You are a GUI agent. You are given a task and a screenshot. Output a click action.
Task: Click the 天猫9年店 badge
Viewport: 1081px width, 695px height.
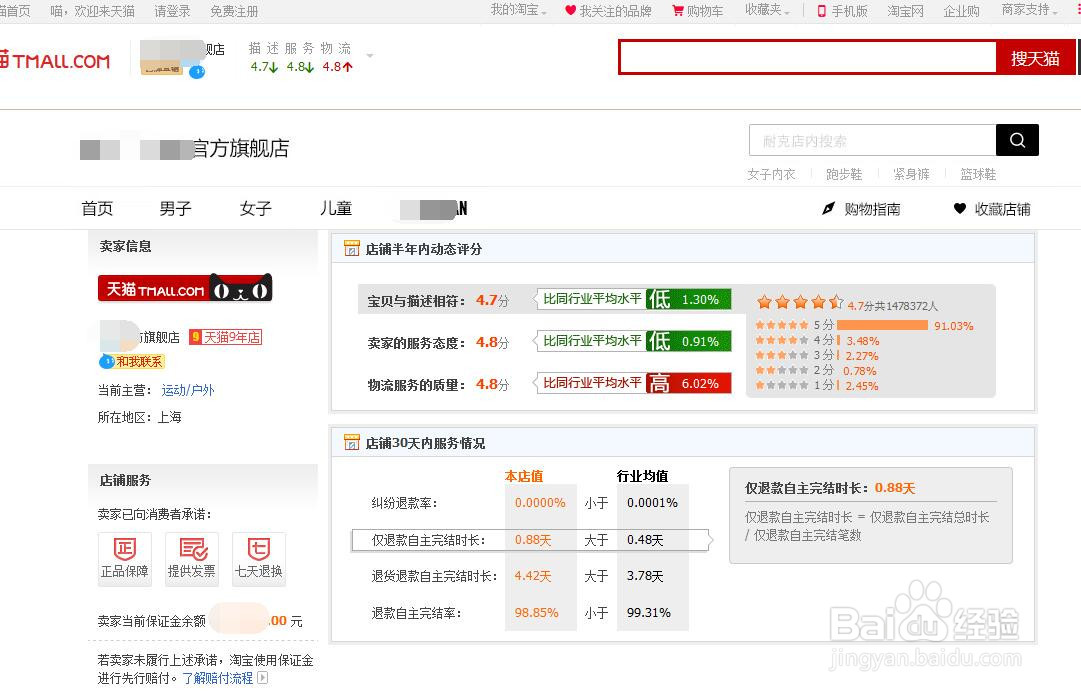click(x=226, y=336)
